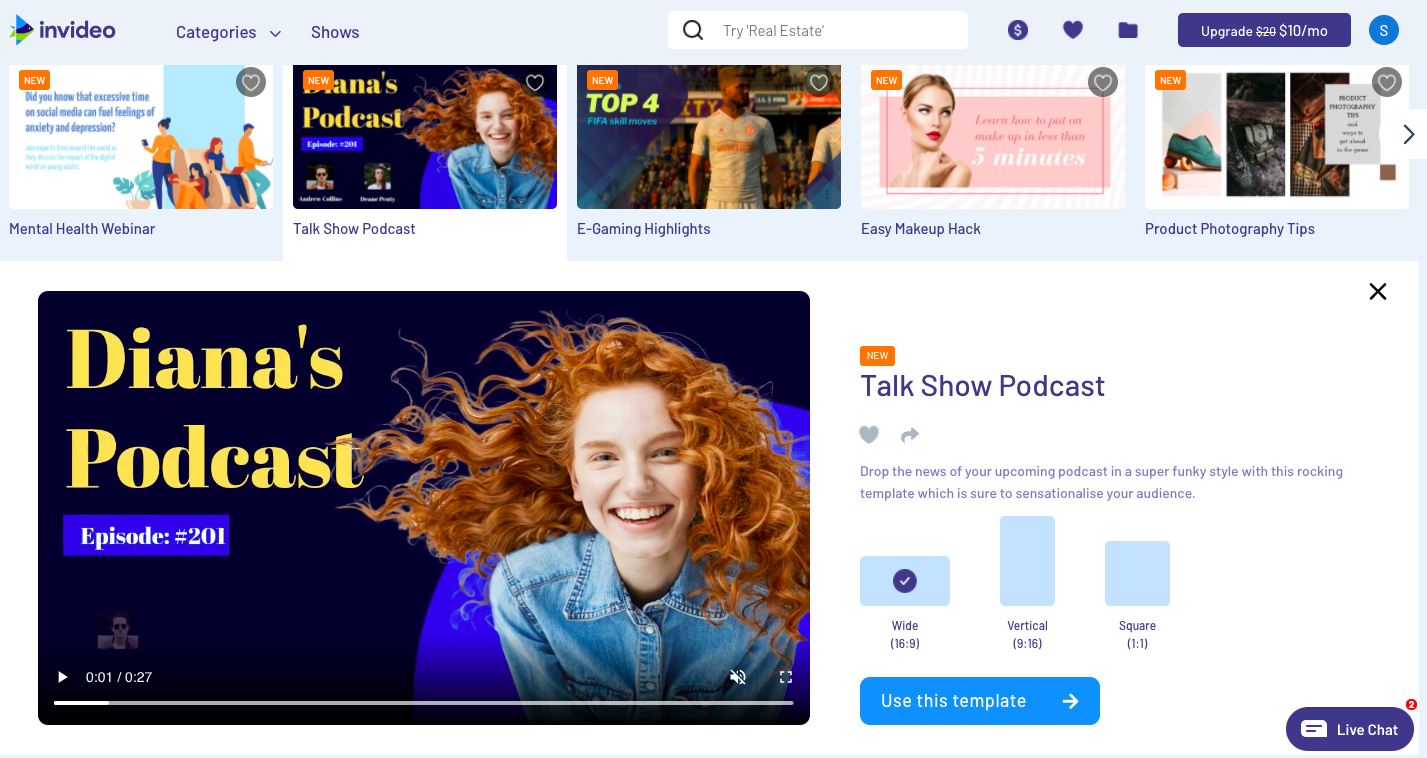Heart the Easy Makeup Hack template
The height and width of the screenshot is (758, 1427).
point(1103,82)
